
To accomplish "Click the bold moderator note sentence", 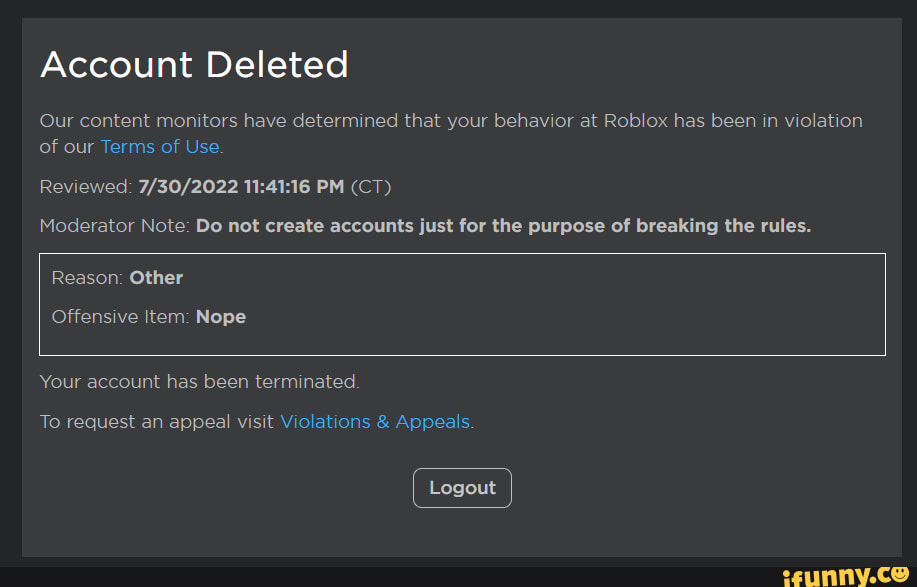I will point(503,226).
